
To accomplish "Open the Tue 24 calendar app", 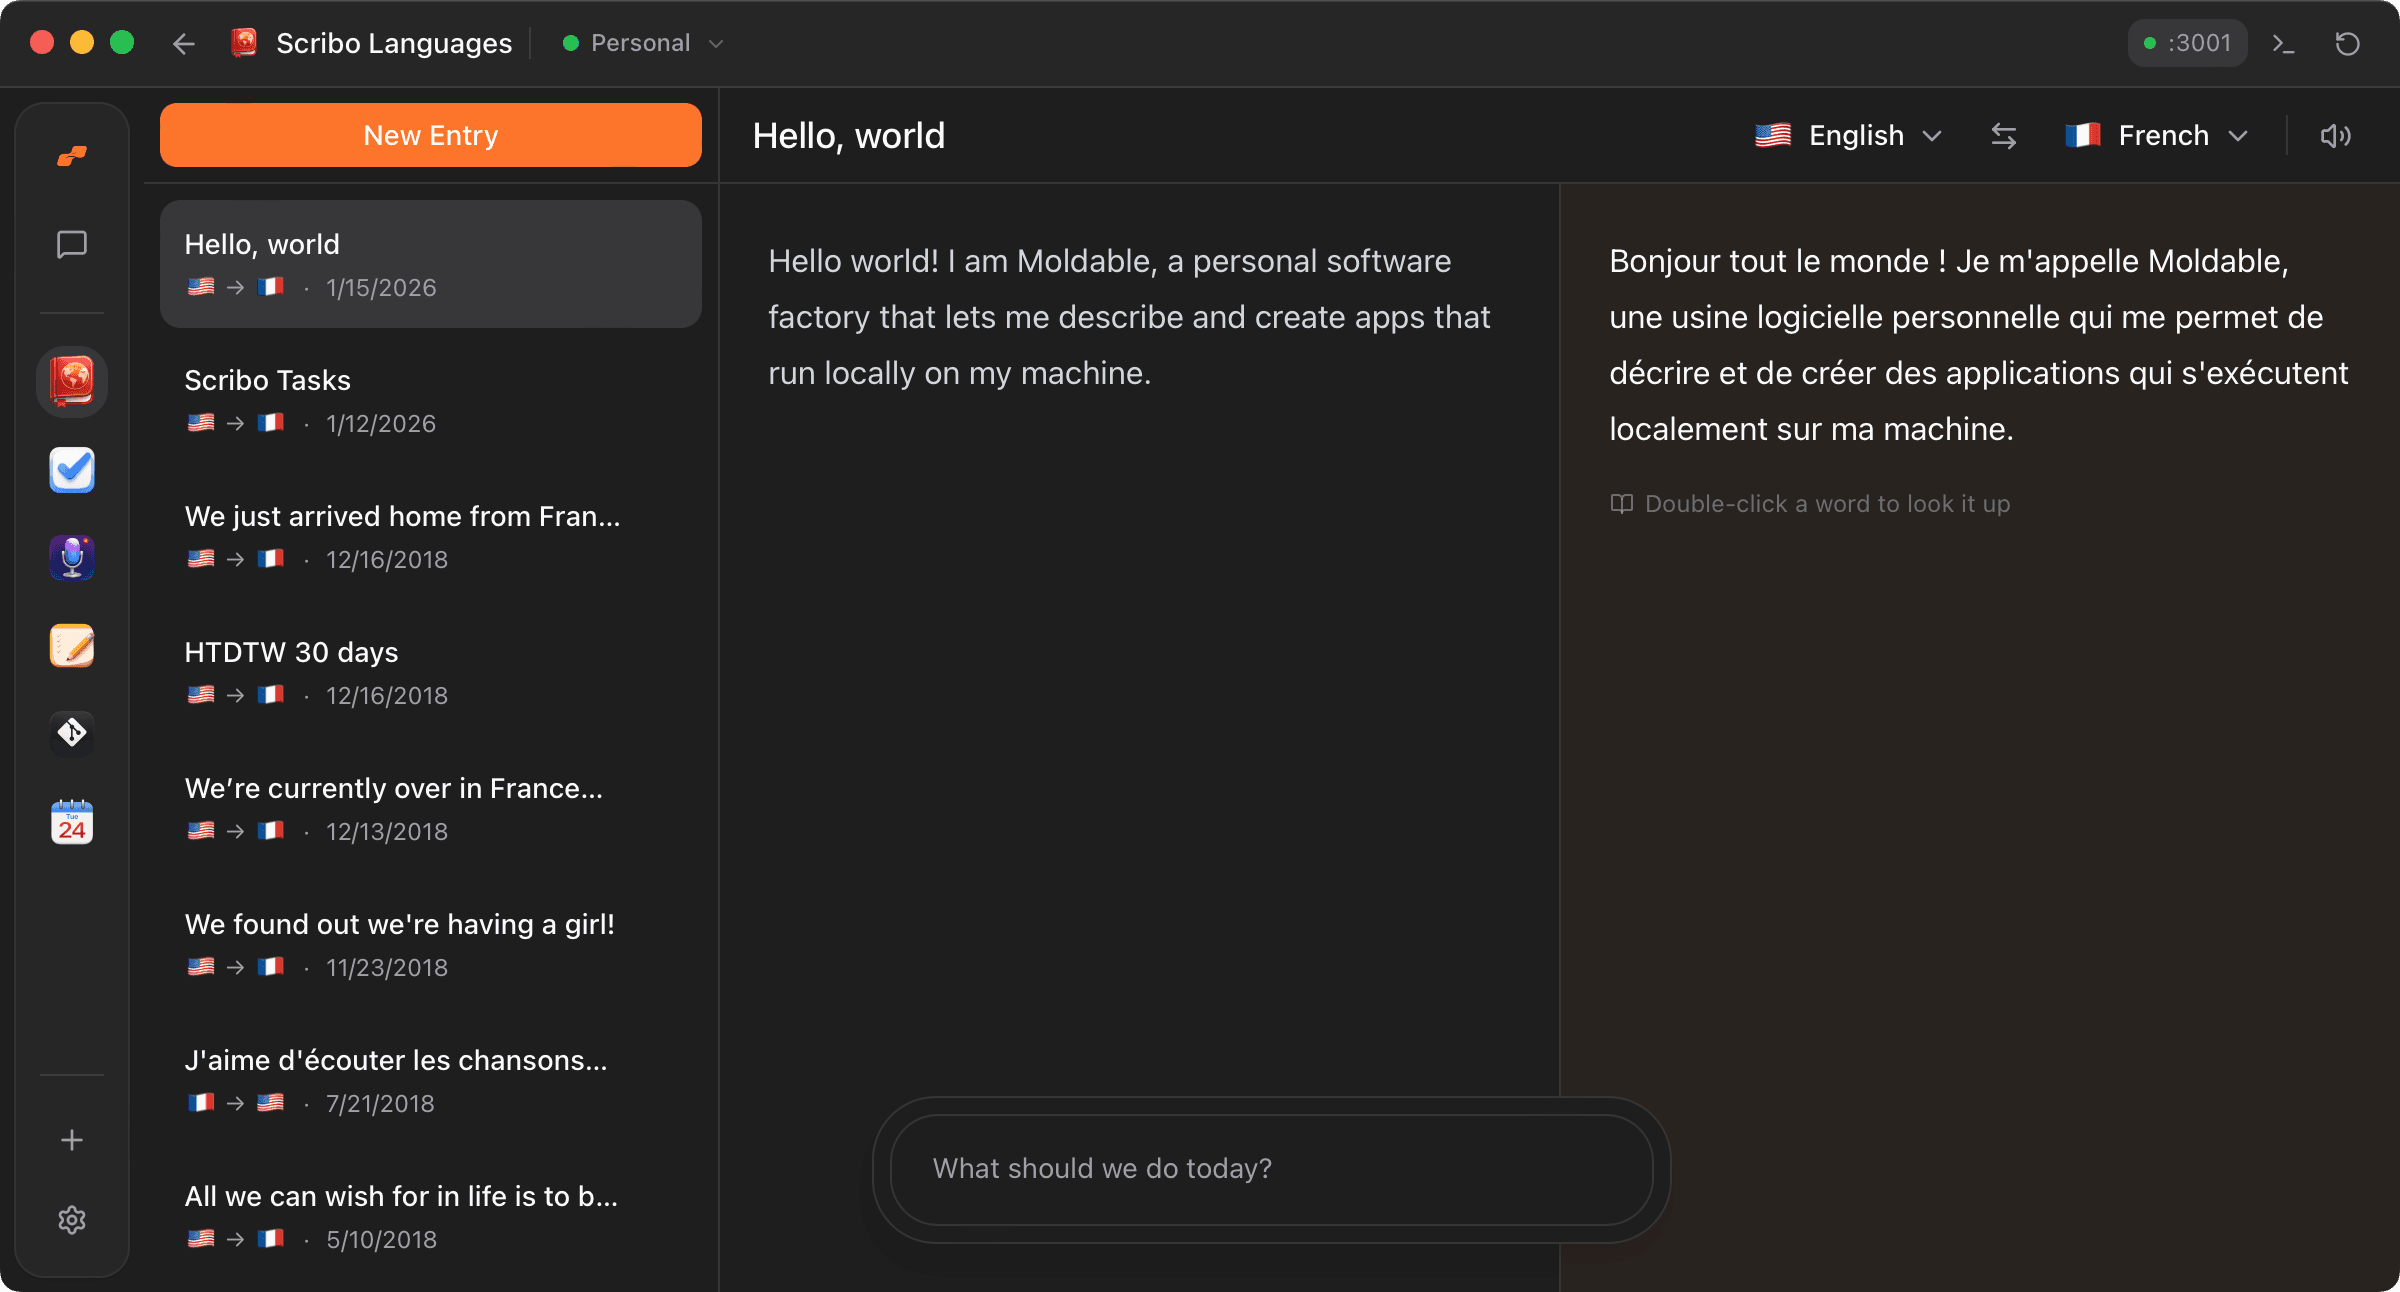I will pyautogui.click(x=71, y=821).
